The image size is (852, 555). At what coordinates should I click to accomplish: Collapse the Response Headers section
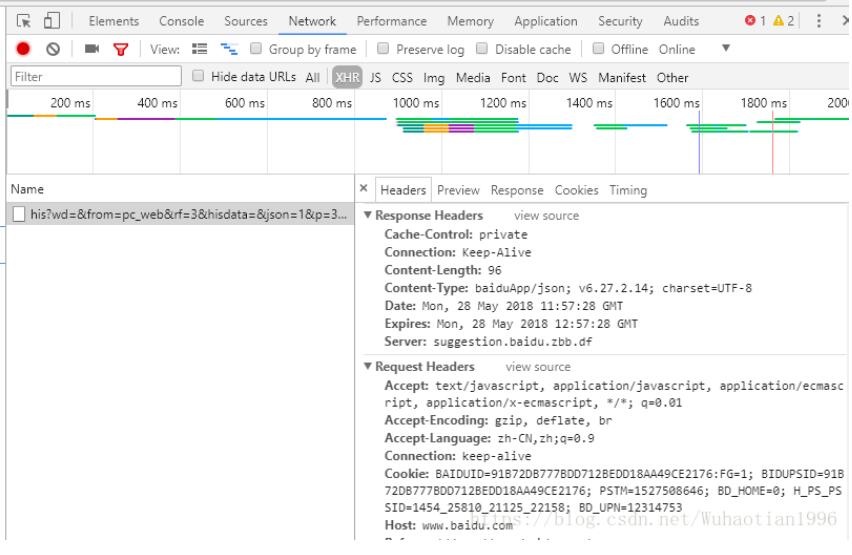click(368, 215)
